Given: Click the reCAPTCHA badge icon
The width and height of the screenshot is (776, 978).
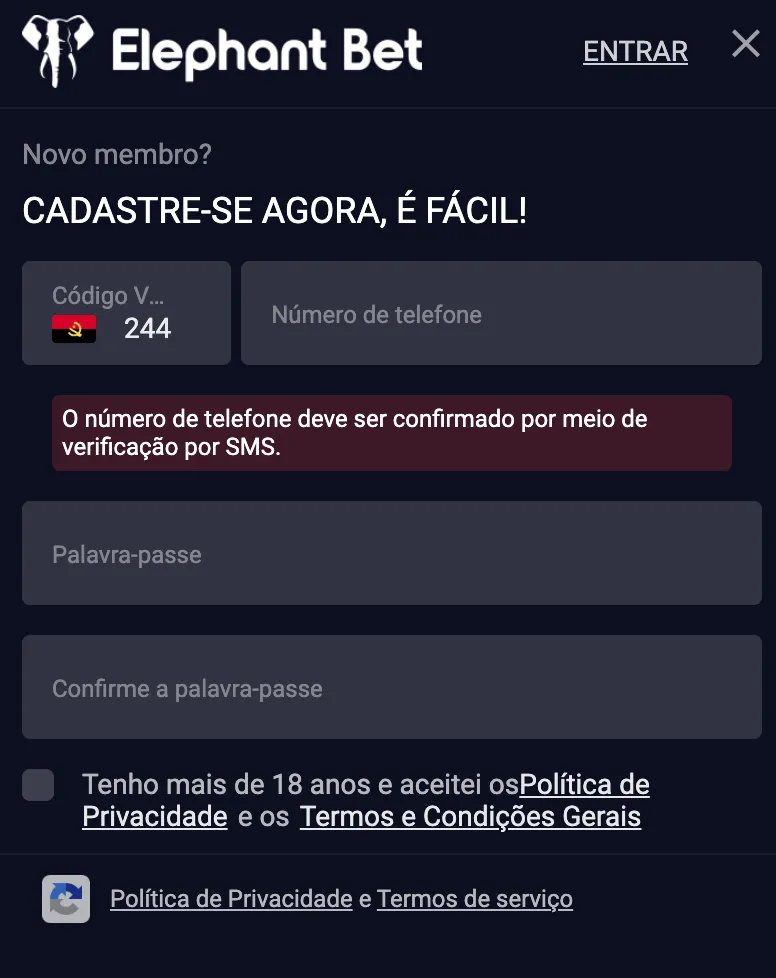Looking at the screenshot, I should (x=66, y=899).
